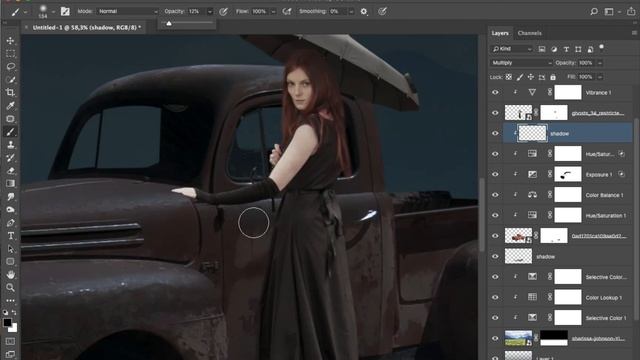
Task: Select the Hand tool
Action: point(11,275)
